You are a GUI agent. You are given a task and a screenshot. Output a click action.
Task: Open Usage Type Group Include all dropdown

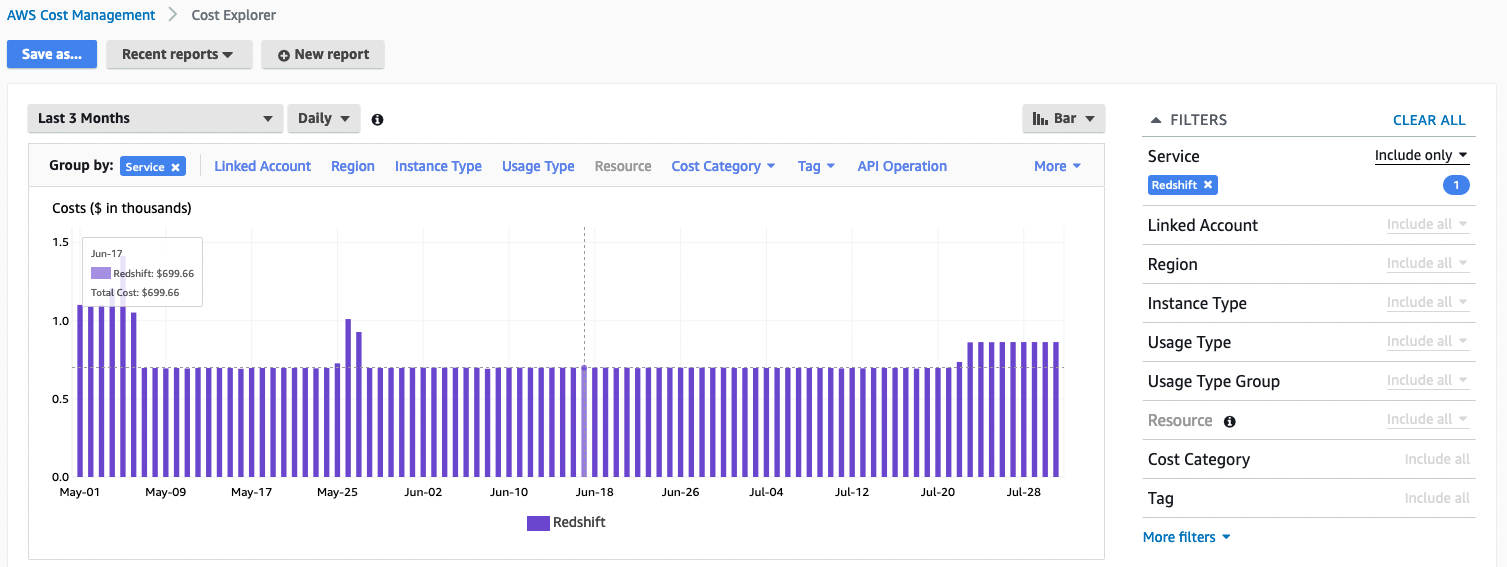[x=1428, y=380]
